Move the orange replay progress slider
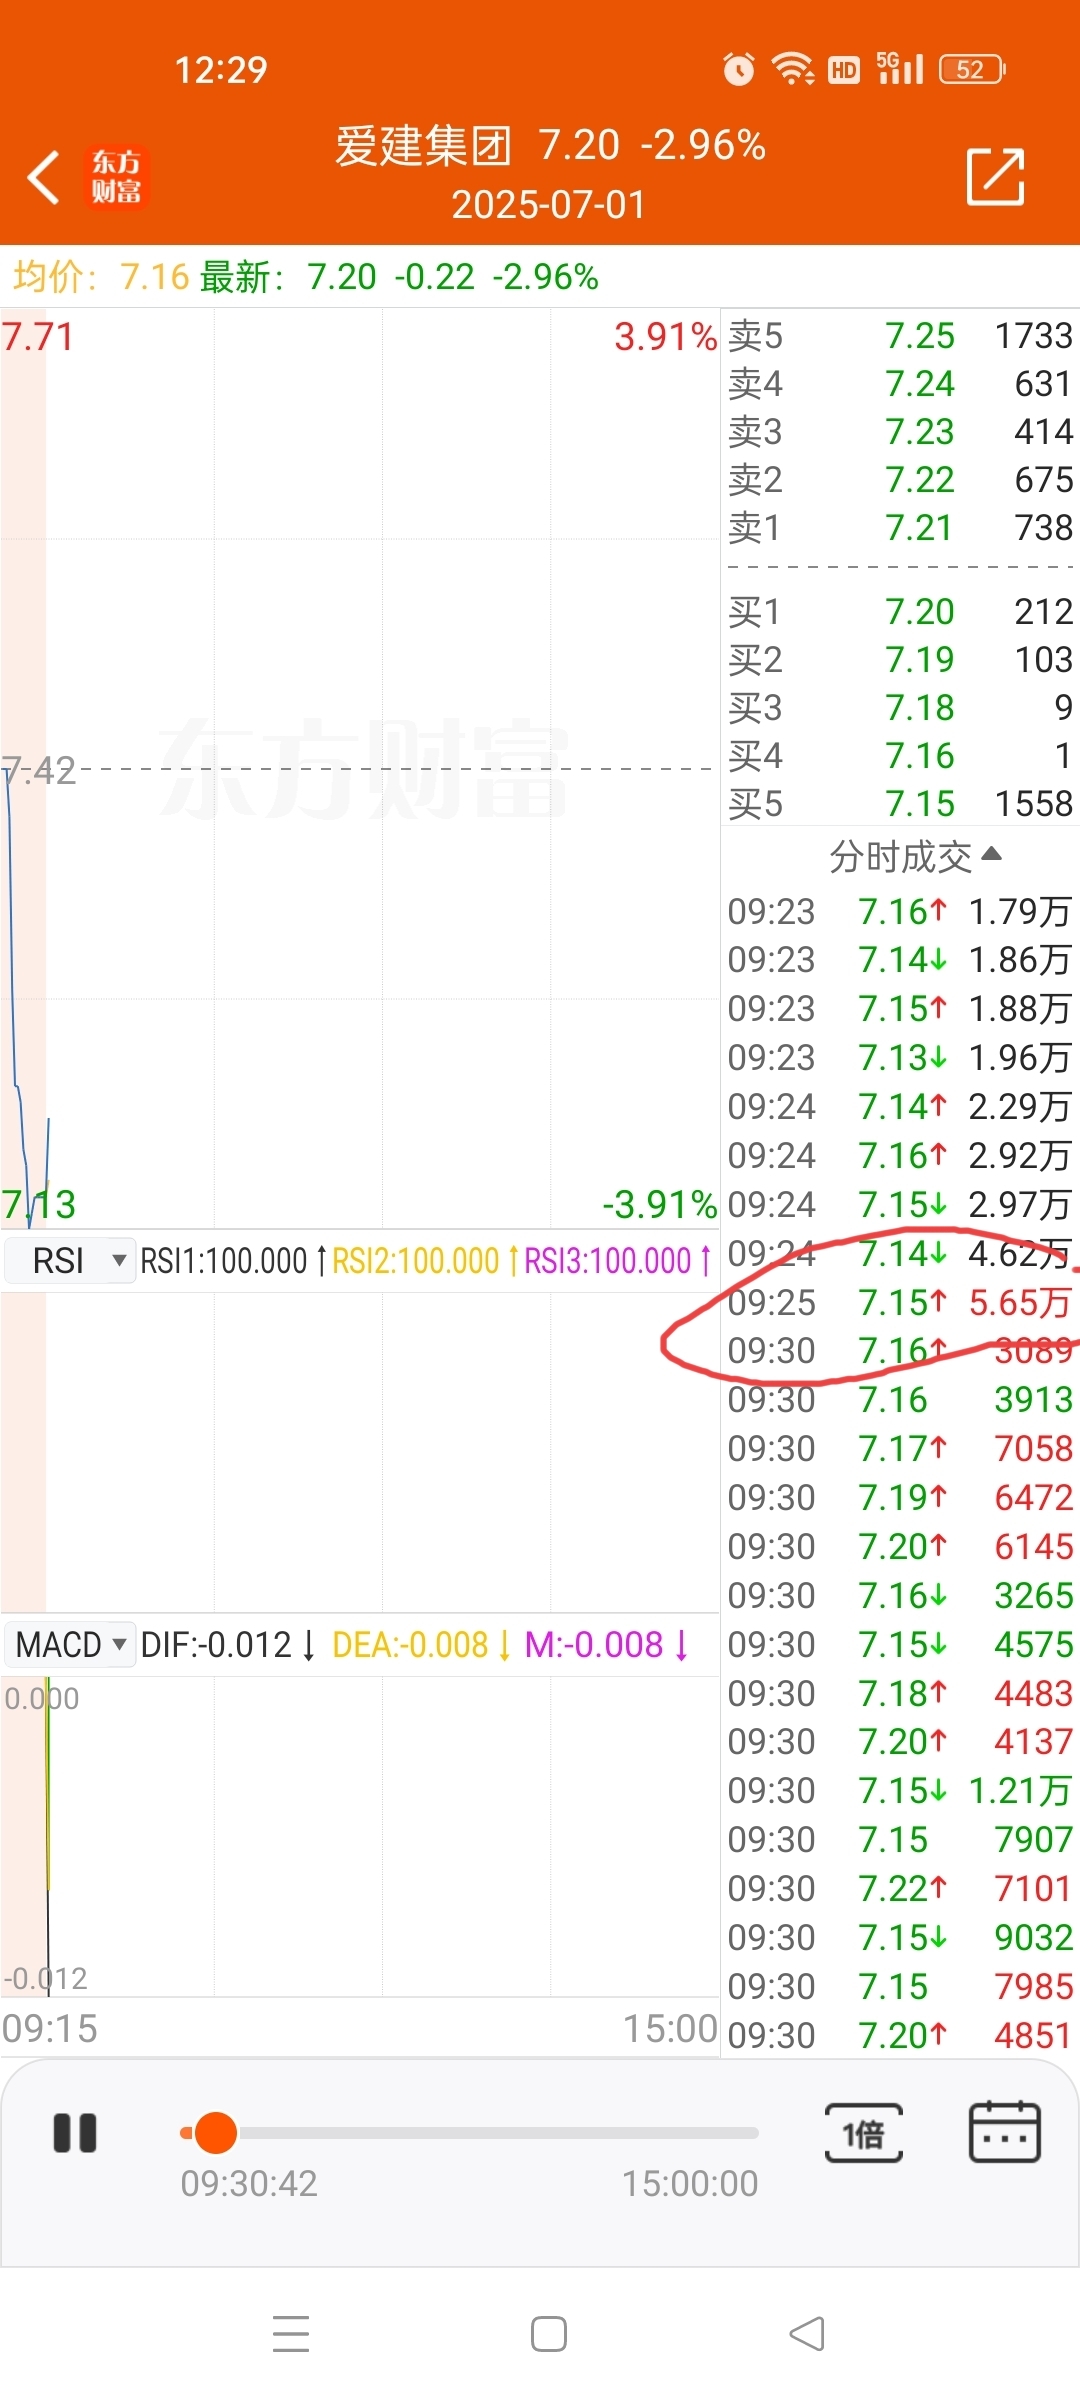The image size is (1080, 2400). 215,2132
